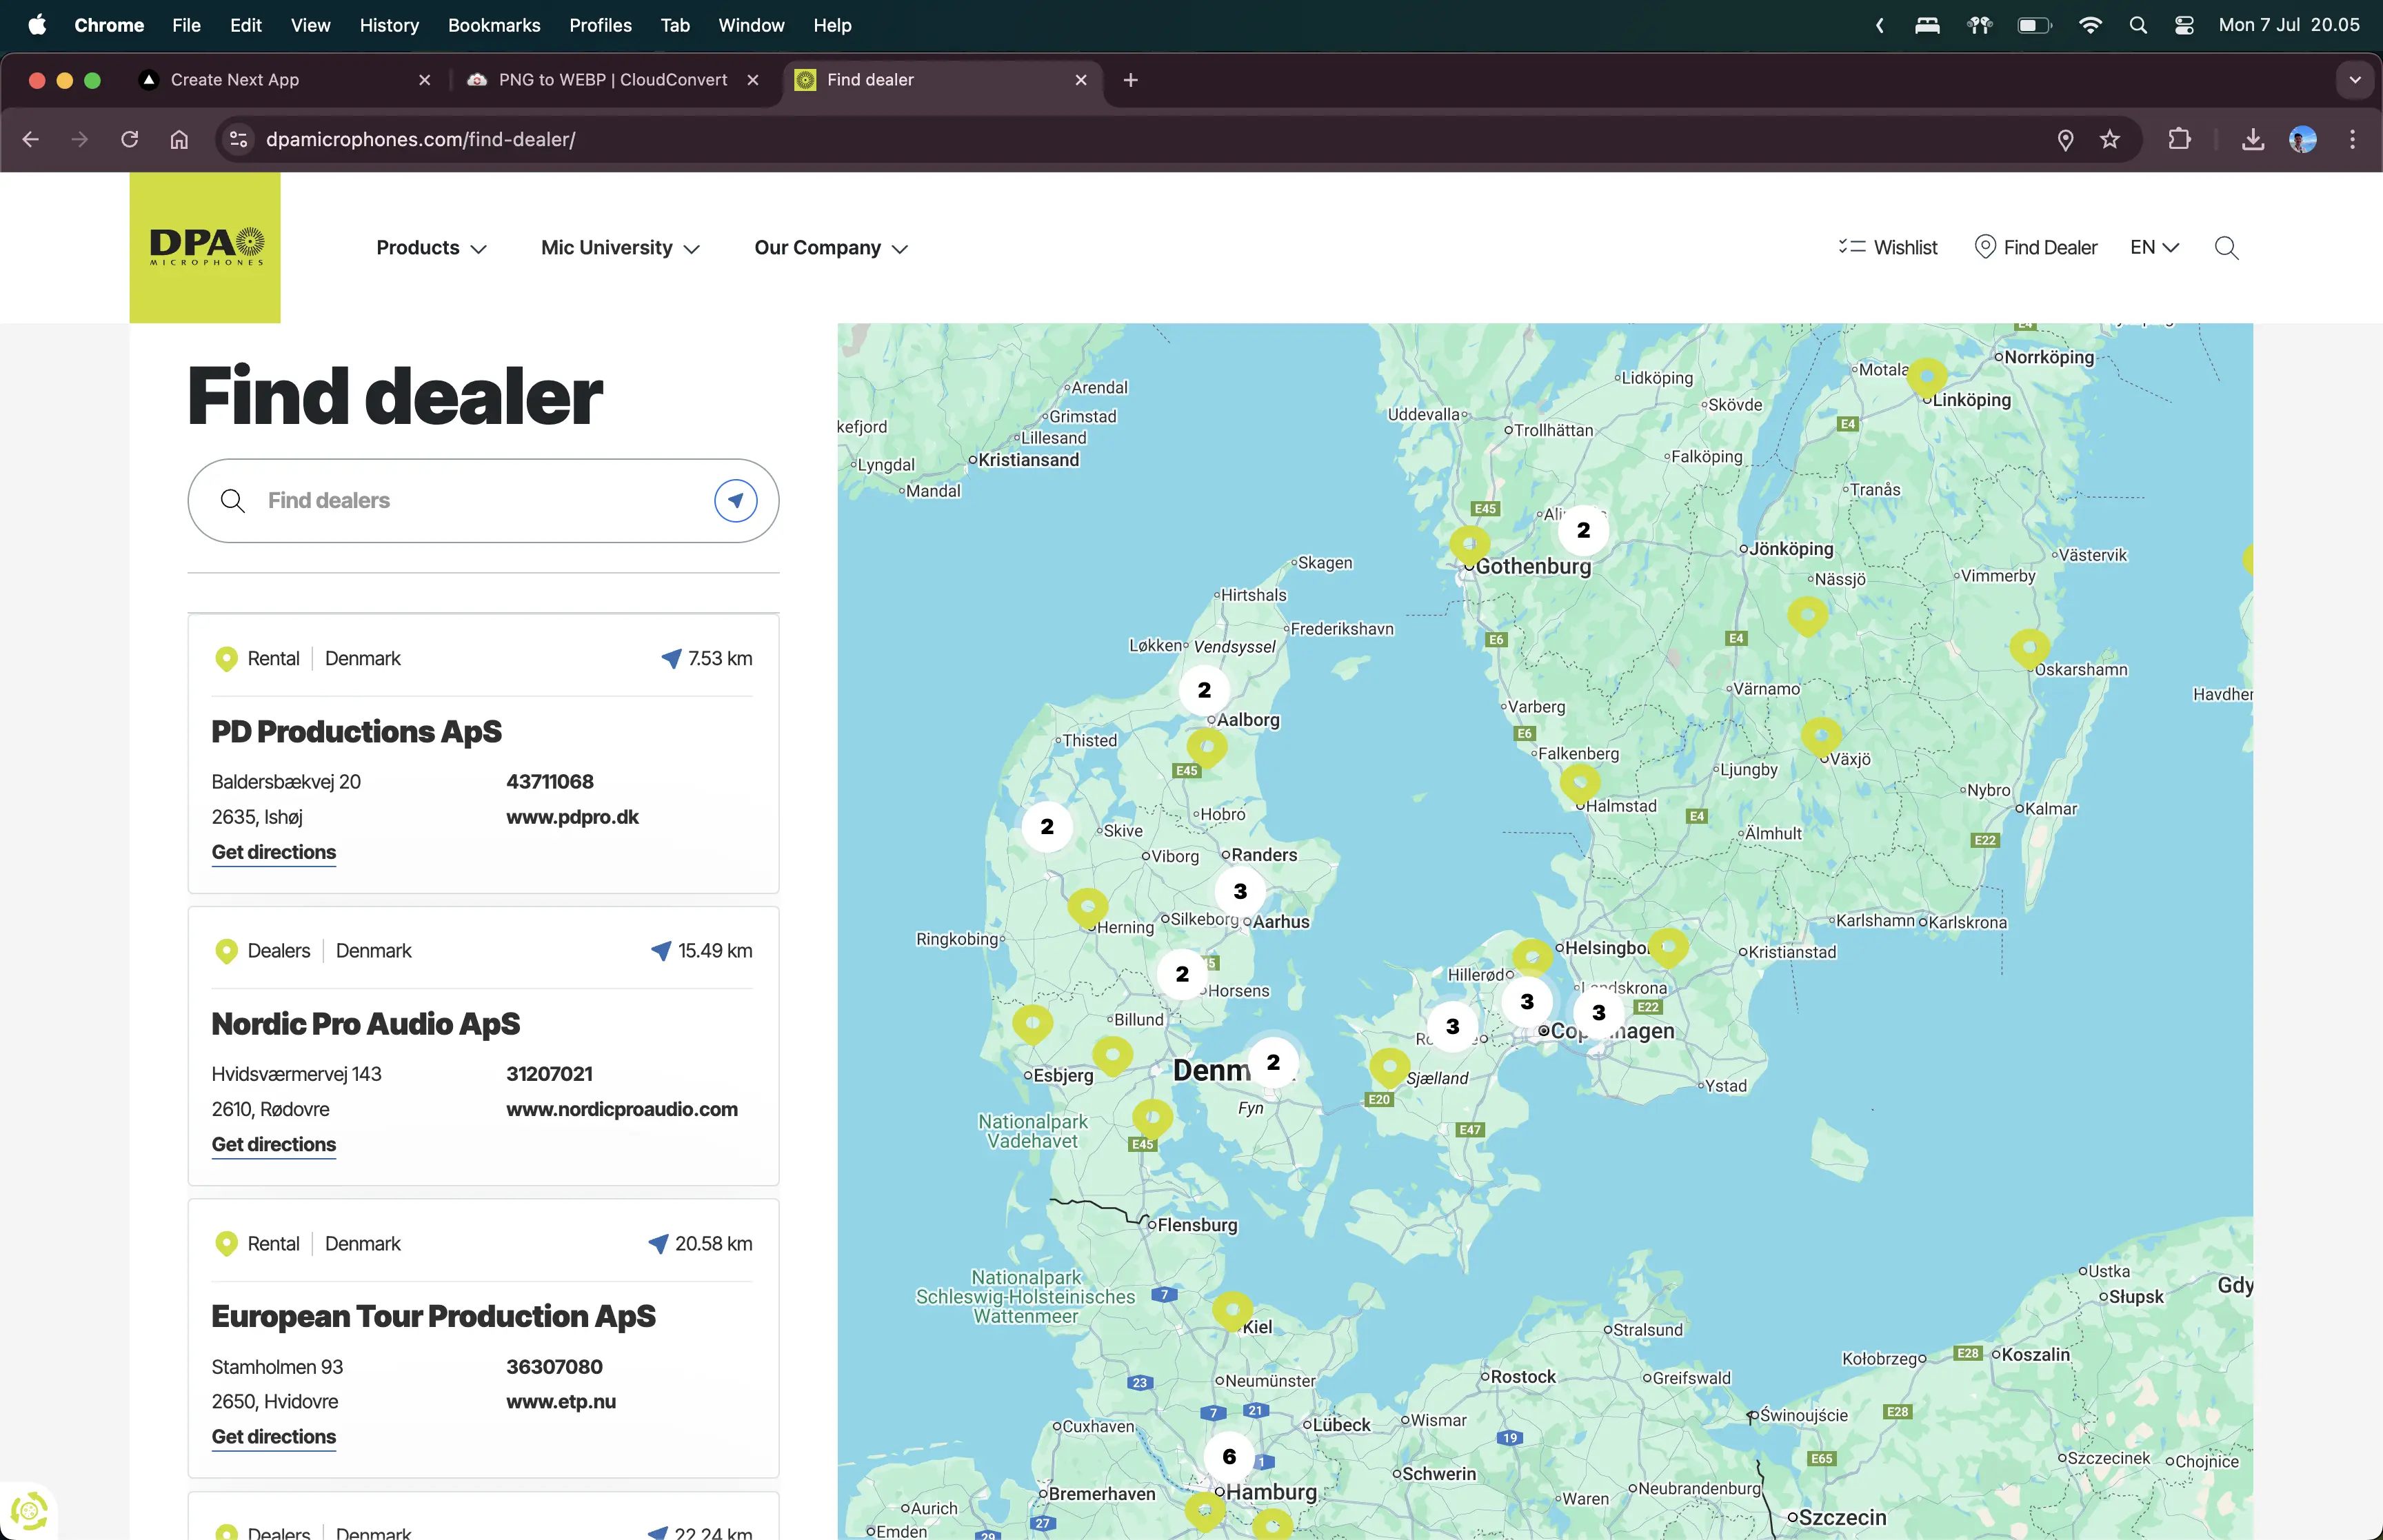Viewport: 2383px width, 1540px height.
Task: Expand the Products menu
Action: click(x=431, y=248)
